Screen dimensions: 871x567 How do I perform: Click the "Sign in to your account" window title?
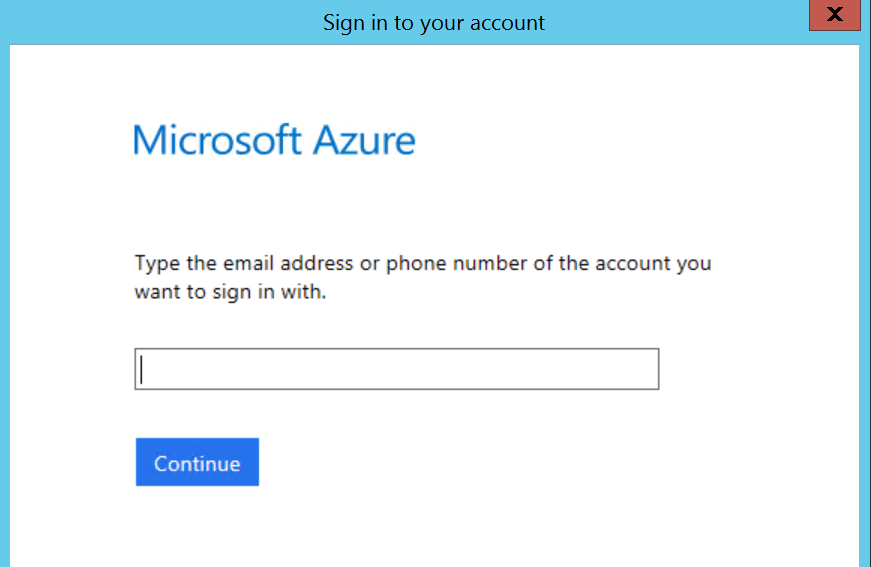tap(434, 23)
